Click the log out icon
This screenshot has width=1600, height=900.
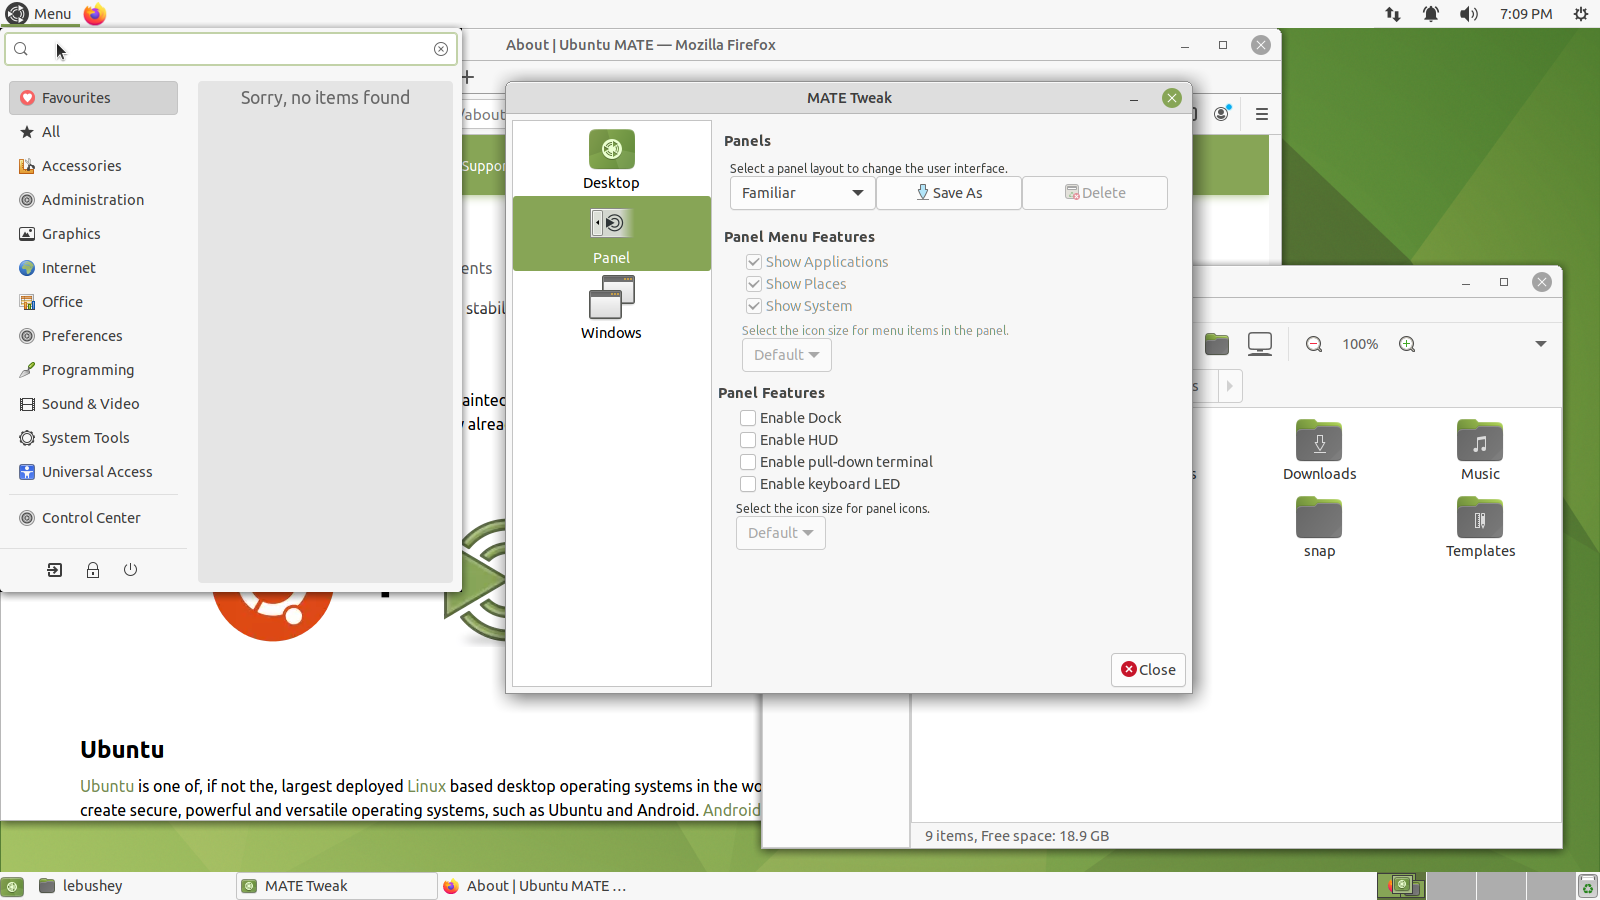[55, 570]
